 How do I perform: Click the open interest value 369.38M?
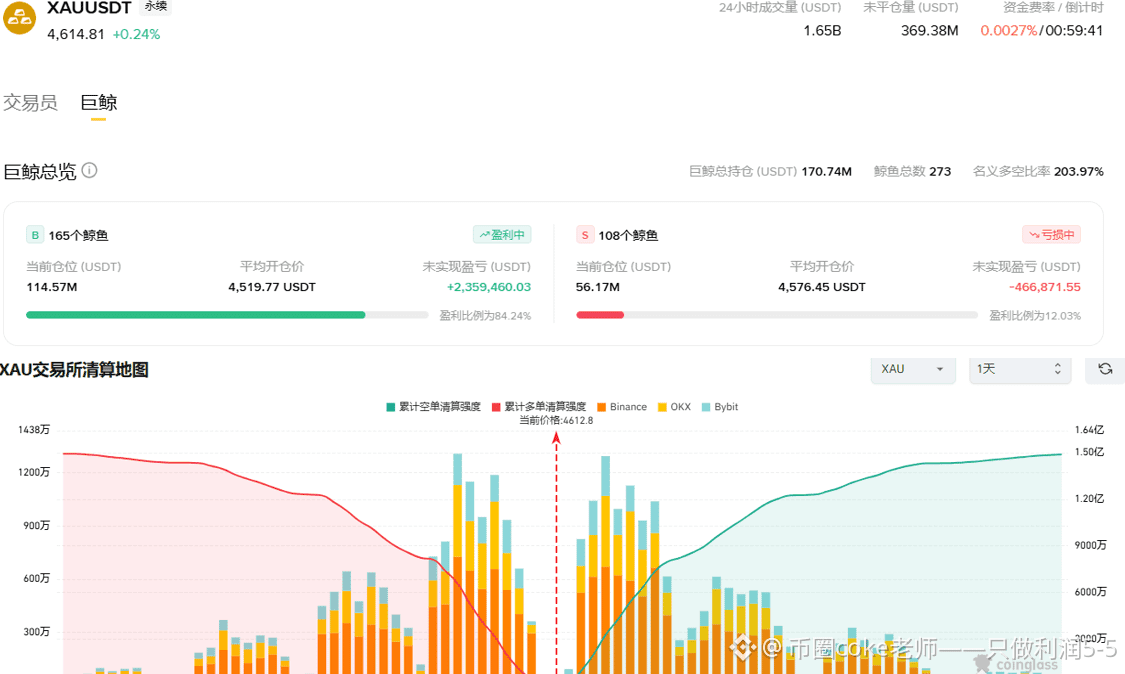(x=930, y=31)
